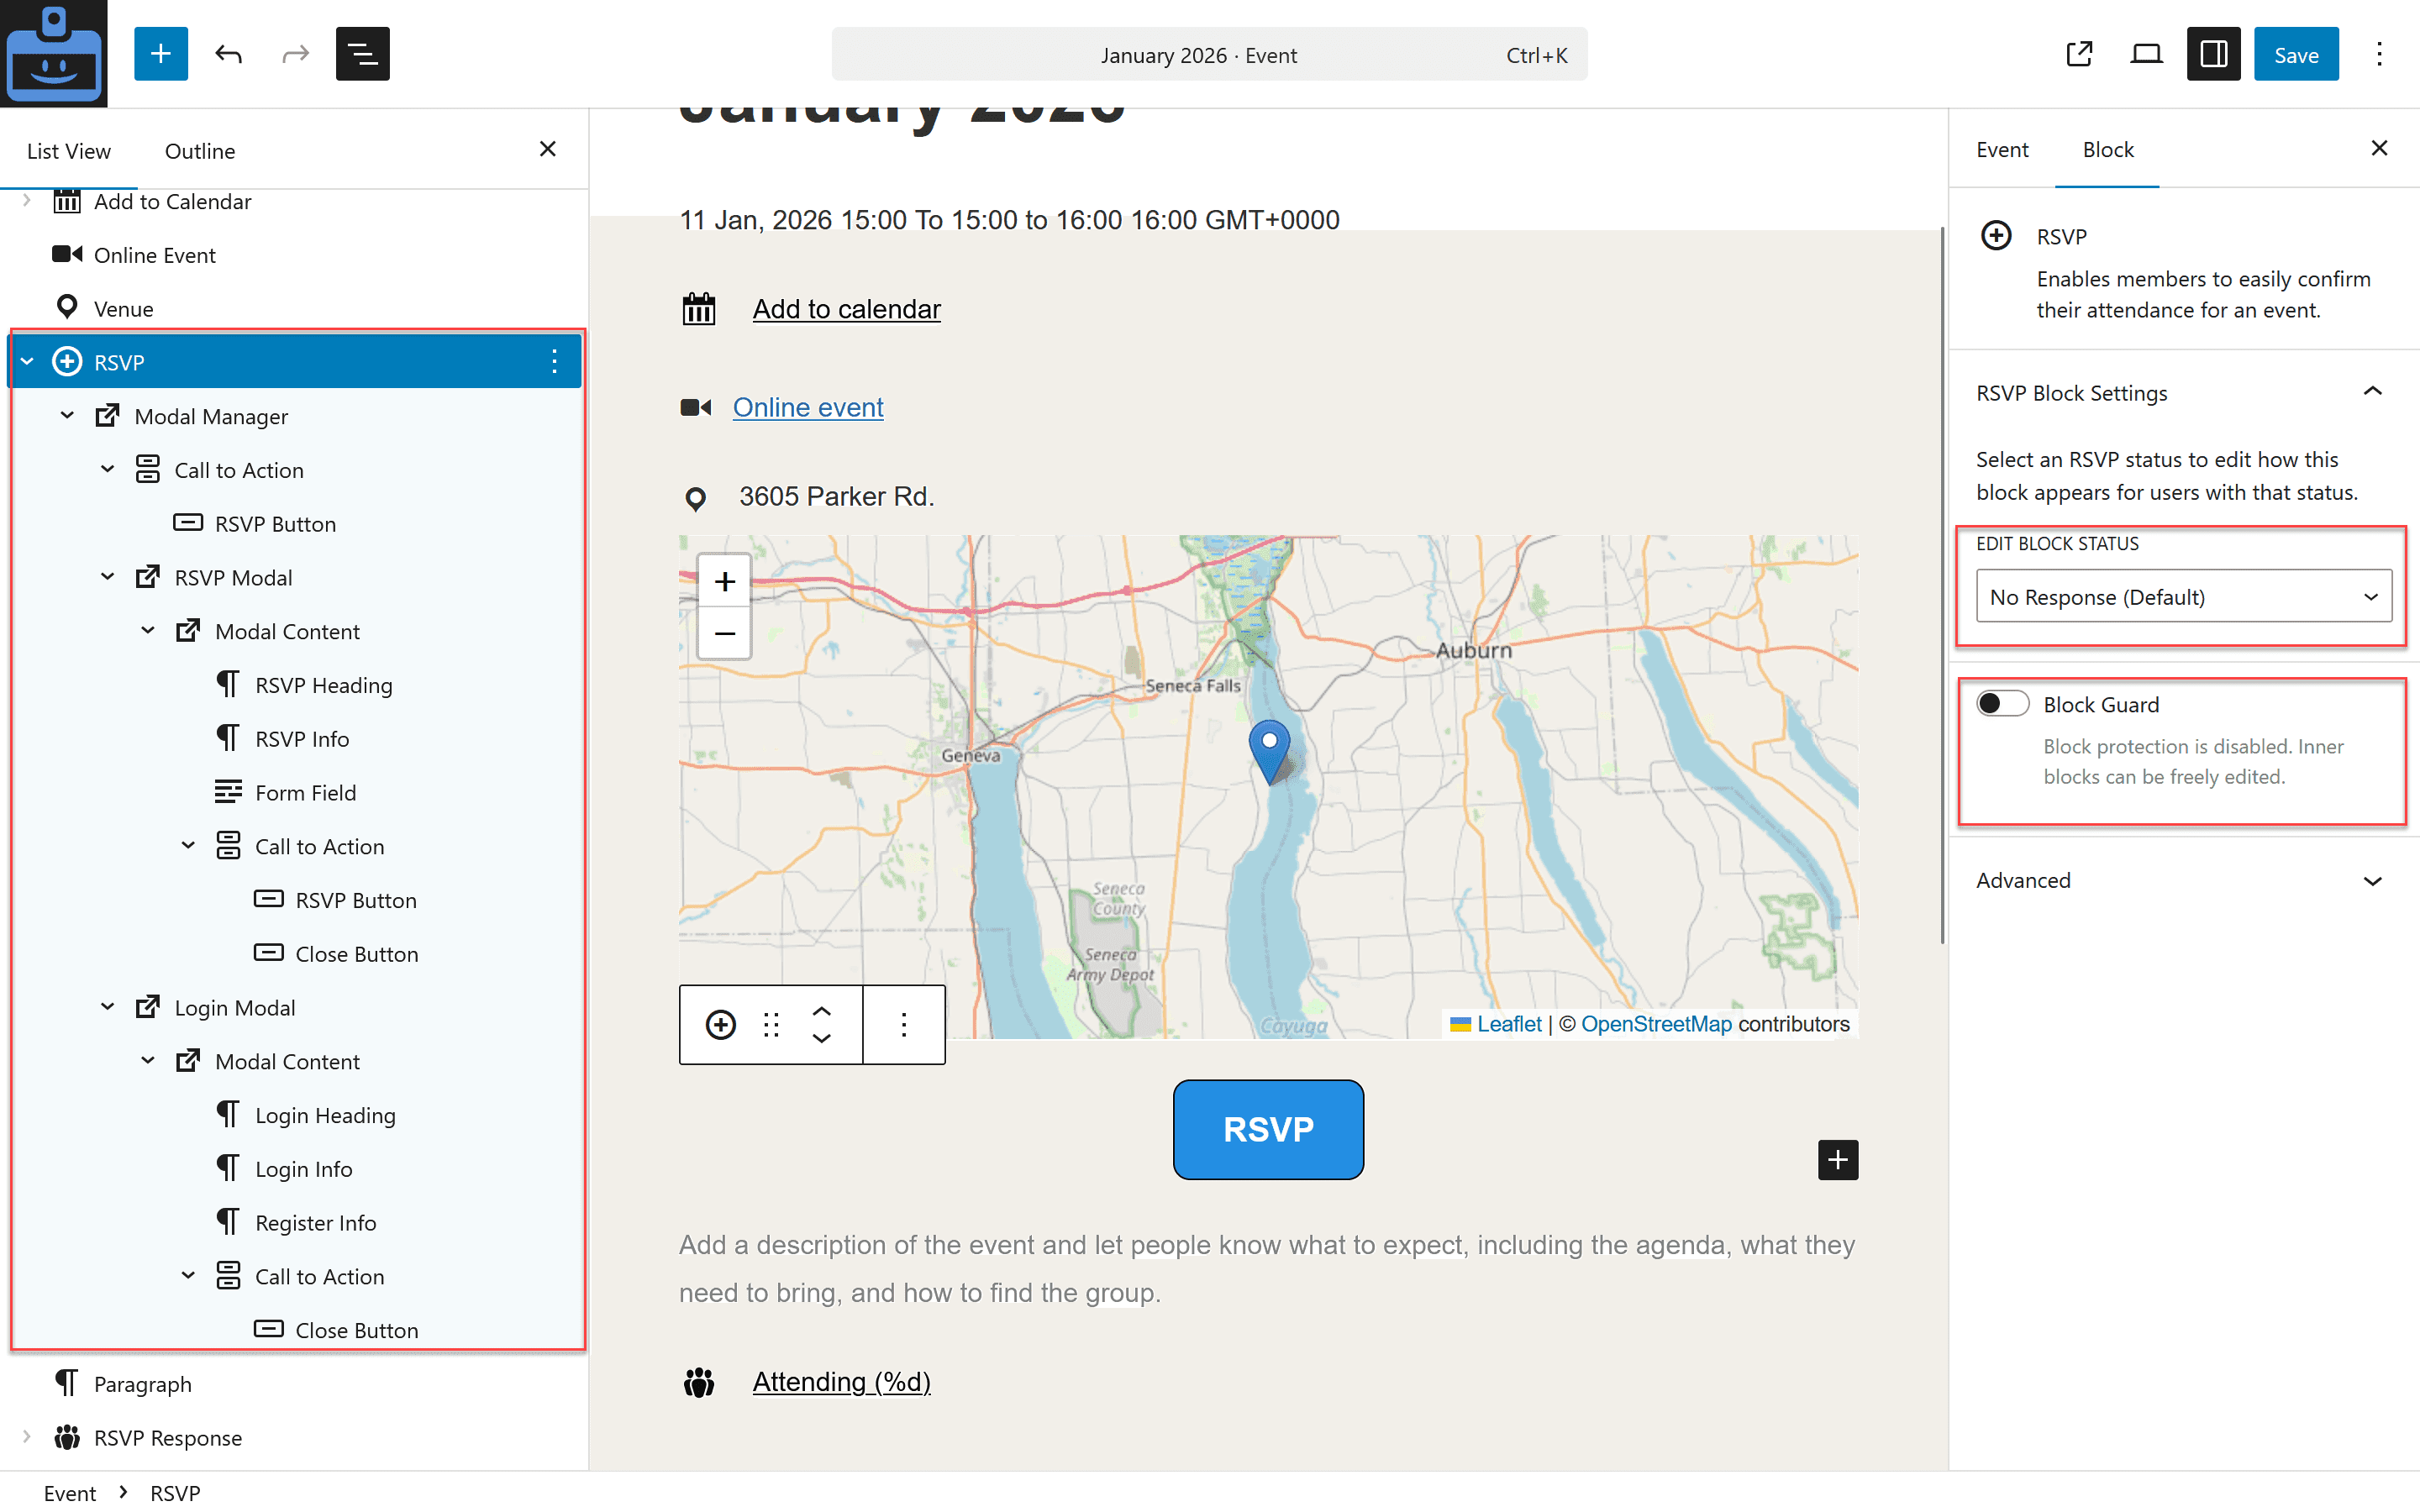
Task: Click the RSVP plus-circle icon in sidebar header
Action: (x=1996, y=236)
